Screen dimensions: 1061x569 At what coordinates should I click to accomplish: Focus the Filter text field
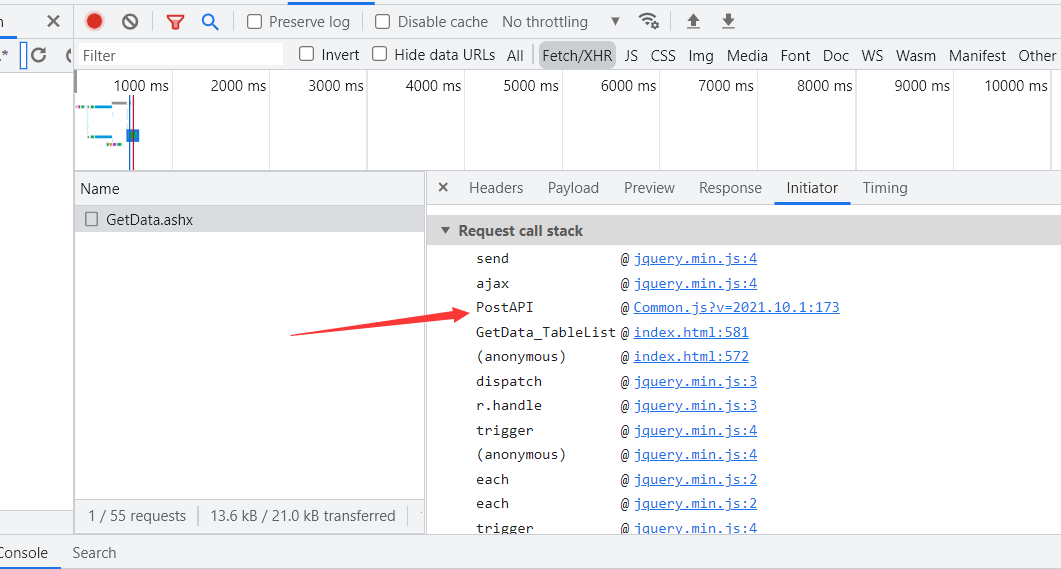(181, 55)
